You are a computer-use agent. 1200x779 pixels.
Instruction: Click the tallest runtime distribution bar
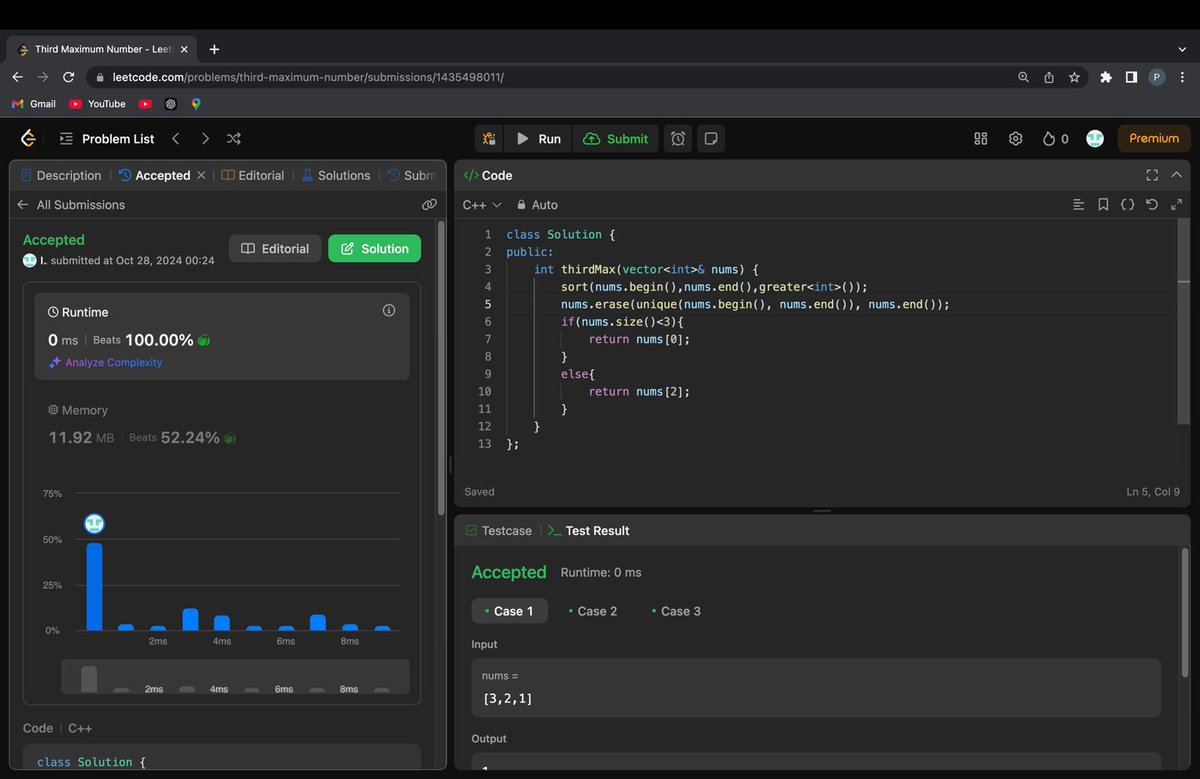[94, 587]
